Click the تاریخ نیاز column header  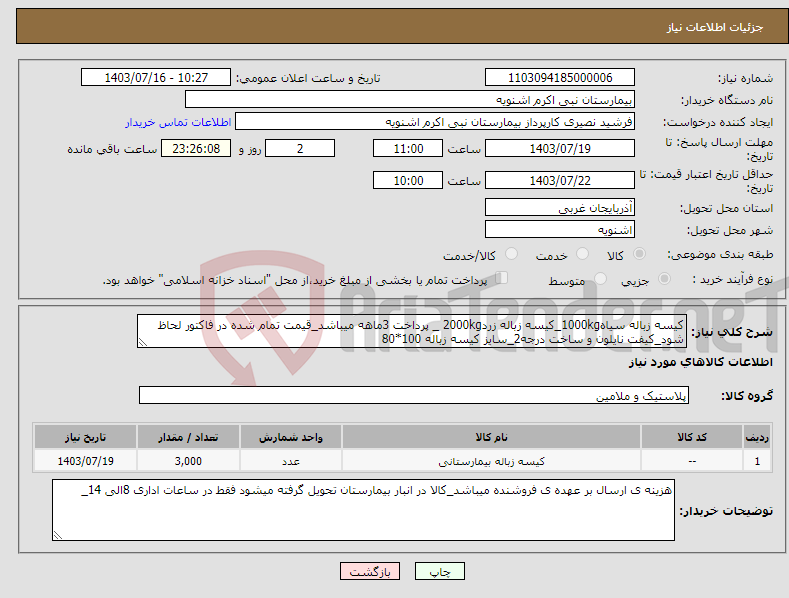86,437
